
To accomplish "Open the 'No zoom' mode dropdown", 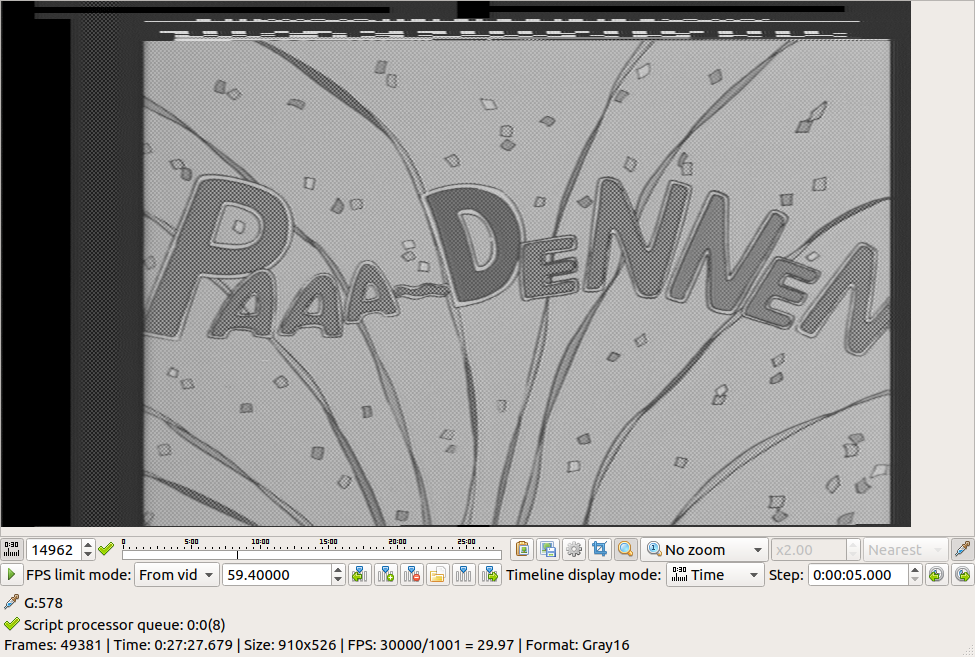I will (703, 549).
